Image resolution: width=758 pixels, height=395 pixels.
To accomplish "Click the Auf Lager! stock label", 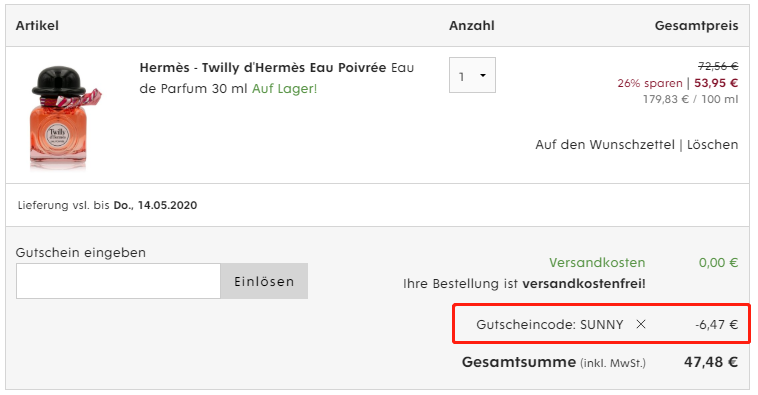I will coord(284,88).
